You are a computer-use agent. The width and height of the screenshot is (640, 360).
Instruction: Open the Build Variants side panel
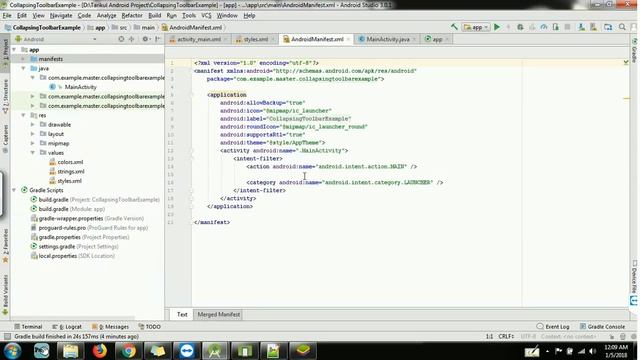(x=5, y=295)
